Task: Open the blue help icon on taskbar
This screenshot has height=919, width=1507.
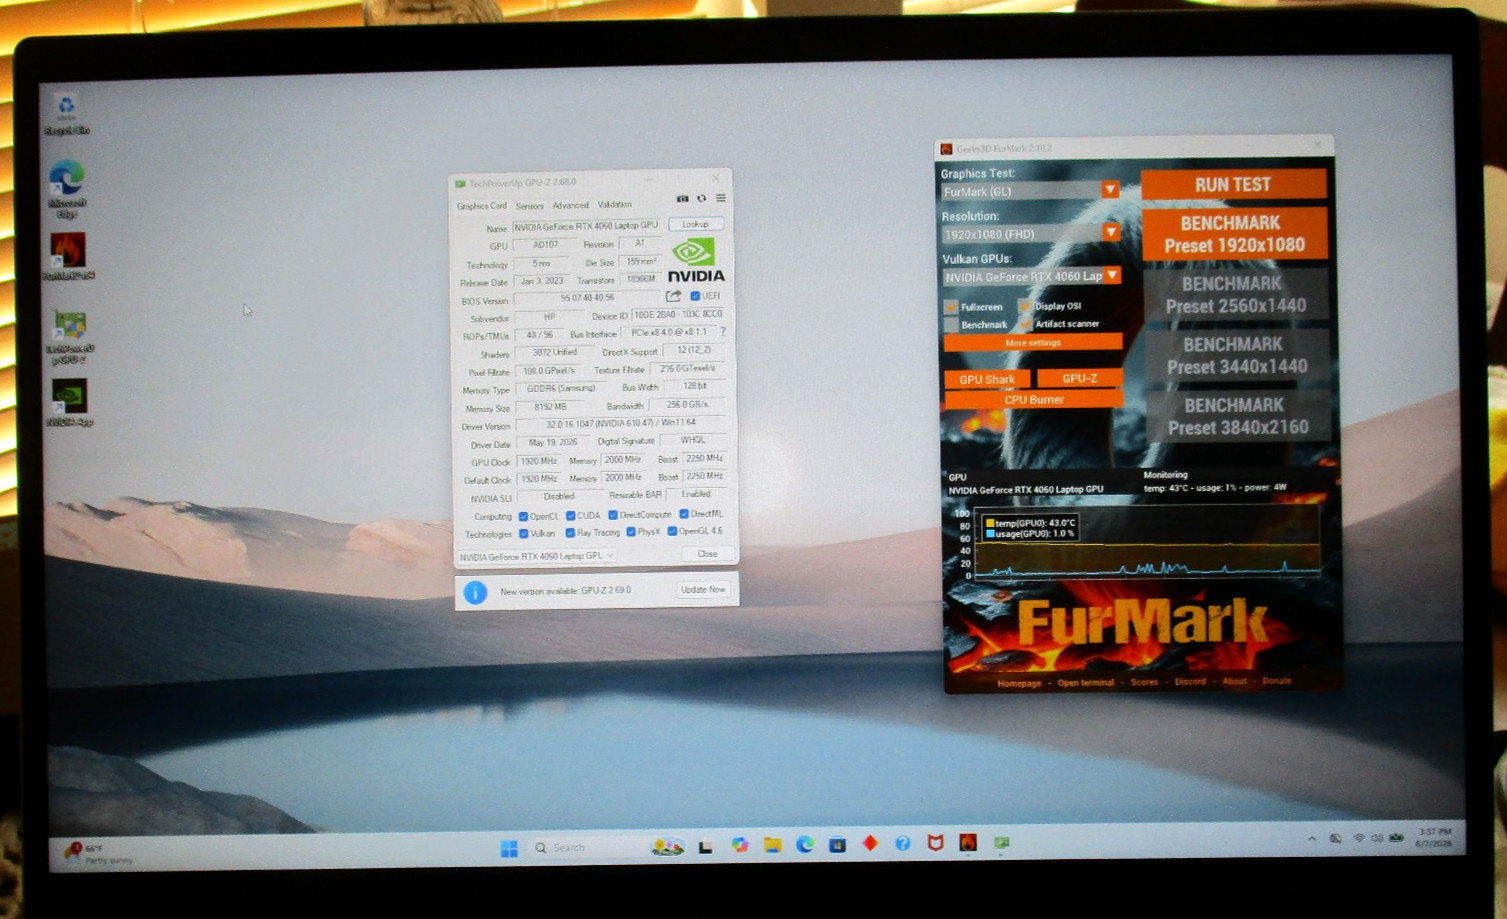Action: 903,844
